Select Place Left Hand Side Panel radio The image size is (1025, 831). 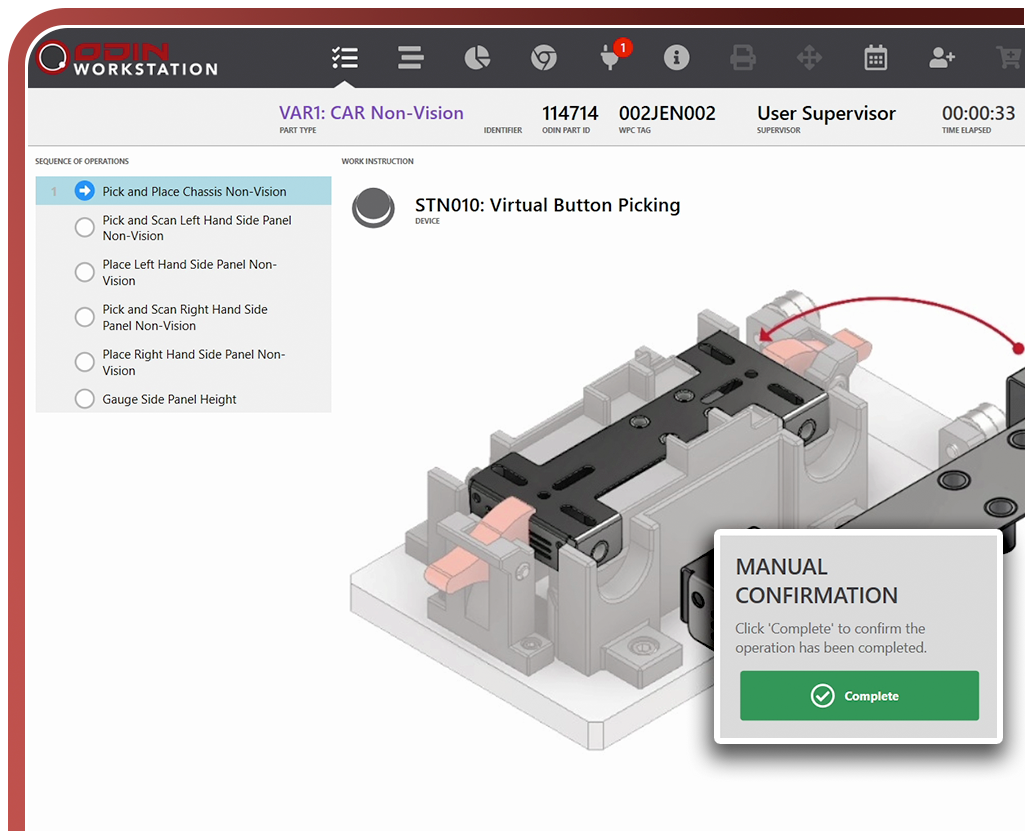[84, 272]
